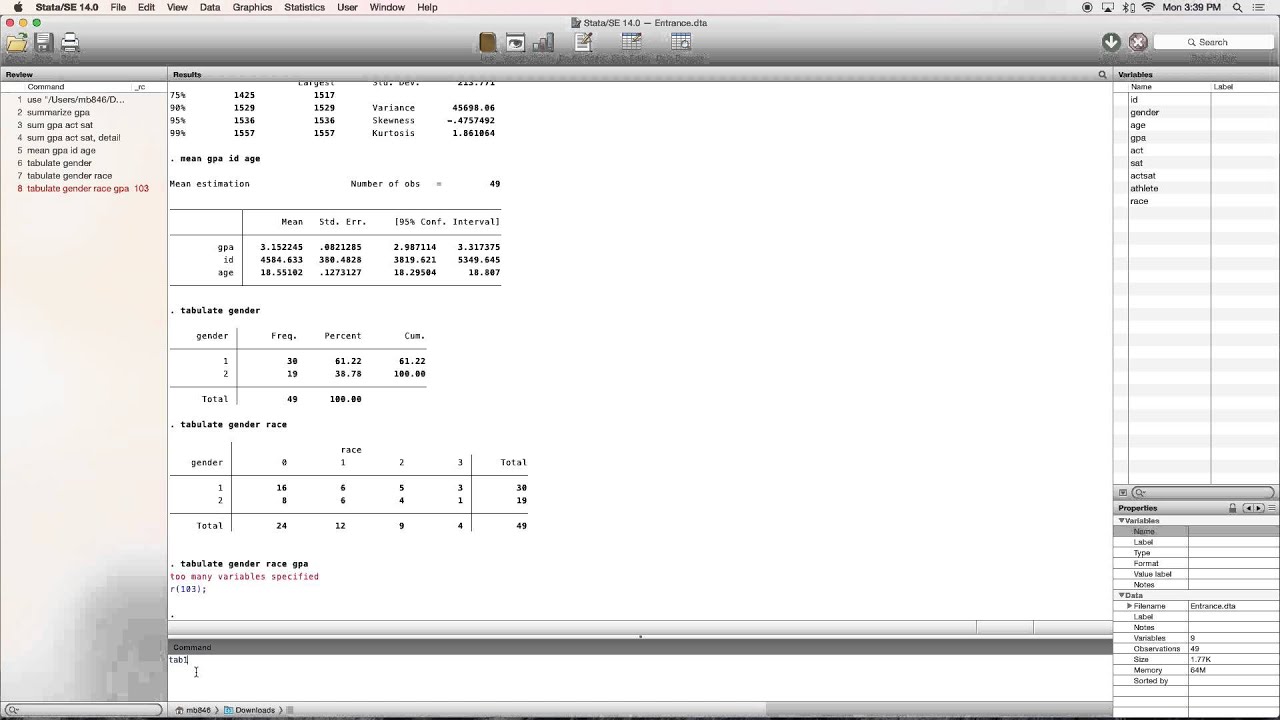Expand the Filename row disclosure triangle
This screenshot has height=720, width=1280.
[1129, 606]
